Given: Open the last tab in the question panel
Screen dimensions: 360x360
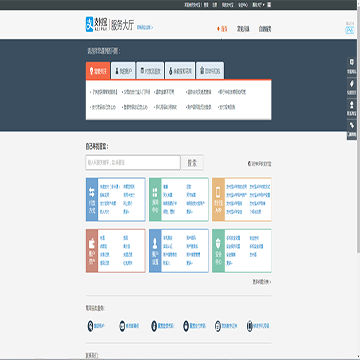Looking at the screenshot, I should pyautogui.click(x=210, y=71).
